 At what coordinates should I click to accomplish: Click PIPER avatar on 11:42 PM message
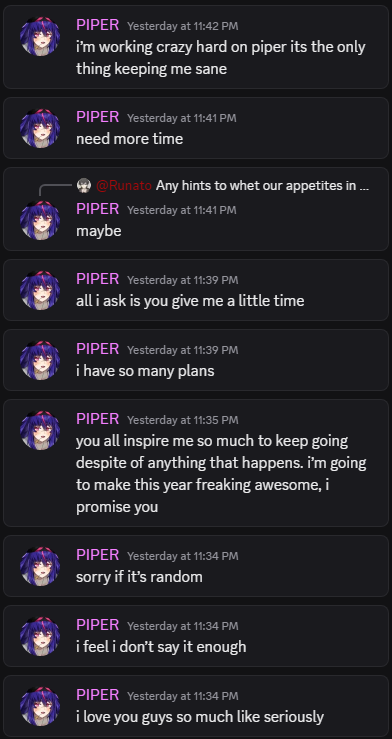40,36
